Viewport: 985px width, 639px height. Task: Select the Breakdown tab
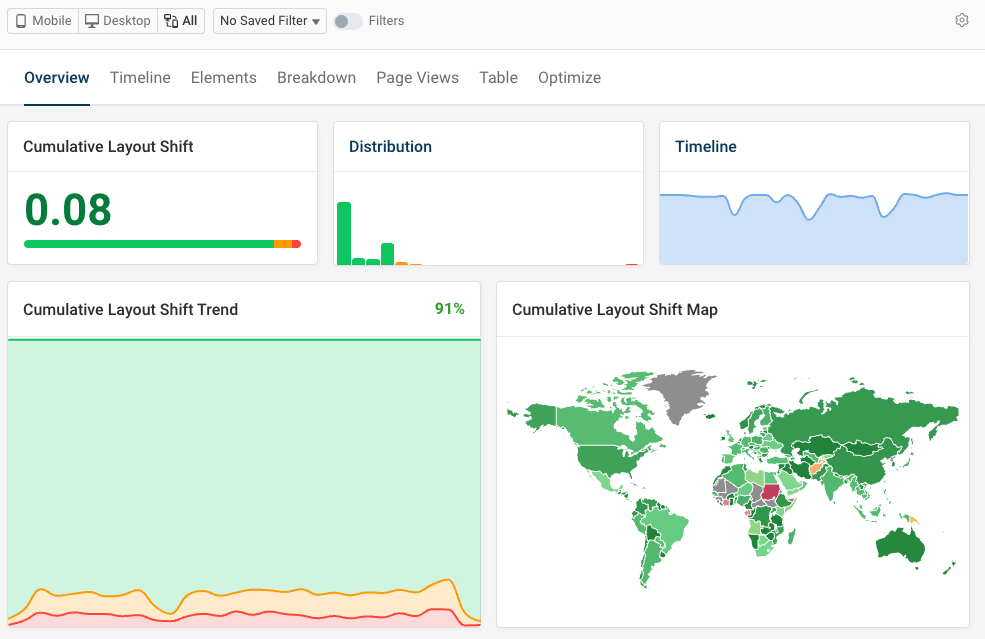(x=316, y=77)
